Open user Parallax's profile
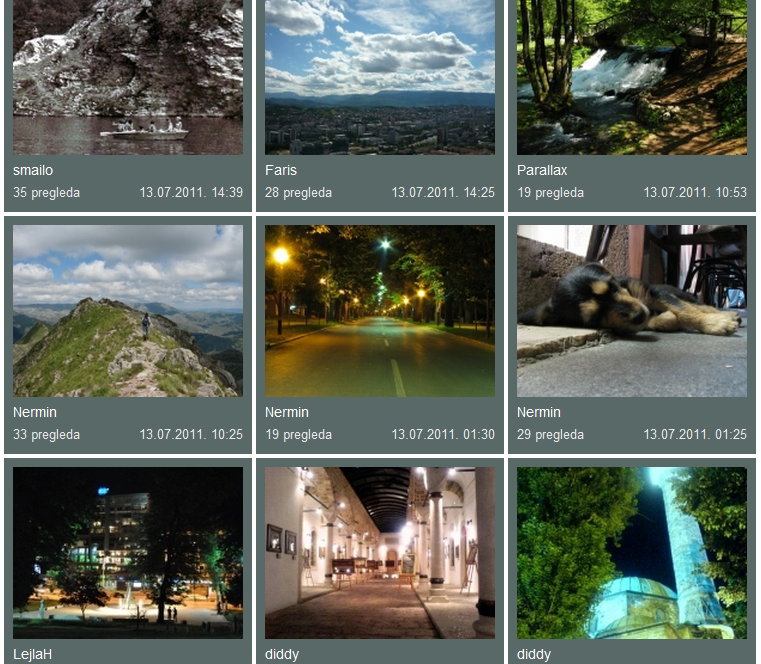761x664 pixels. pyautogui.click(x=542, y=170)
